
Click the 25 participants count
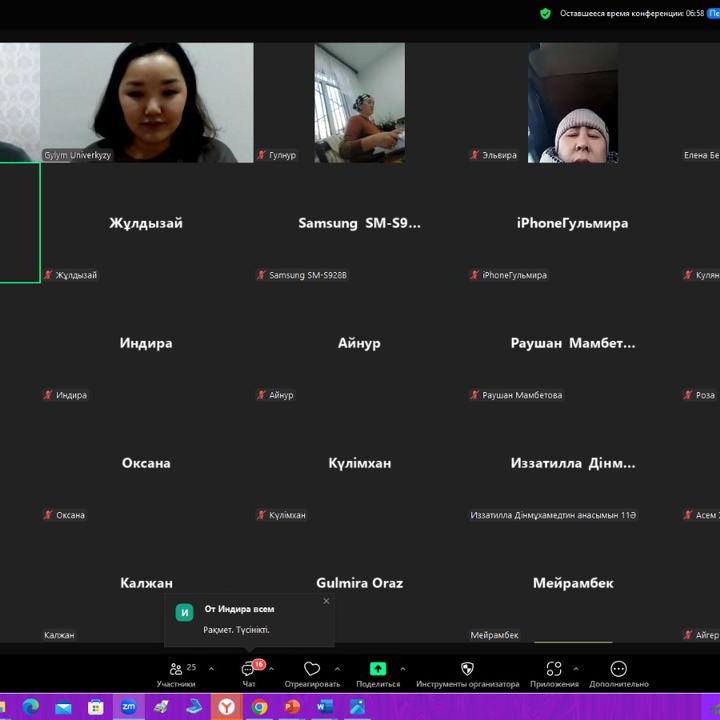pyautogui.click(x=191, y=667)
